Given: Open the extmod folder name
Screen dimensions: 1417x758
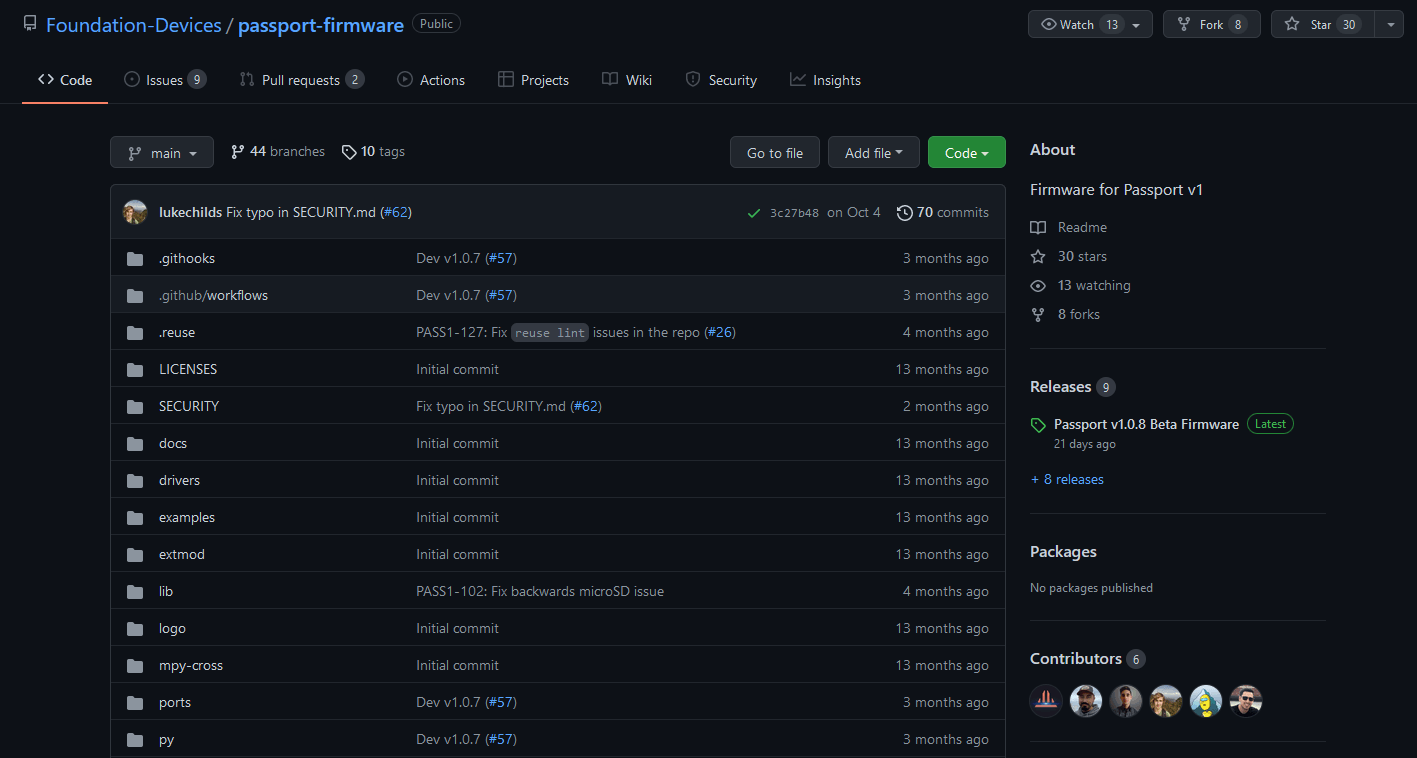Looking at the screenshot, I should [182, 555].
